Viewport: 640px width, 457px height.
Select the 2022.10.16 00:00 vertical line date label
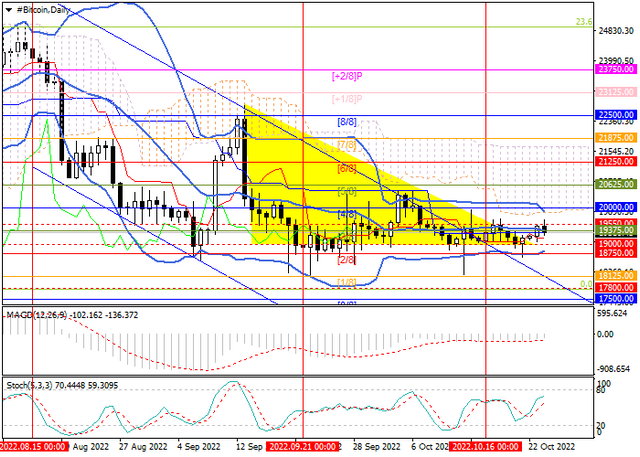pyautogui.click(x=485, y=446)
